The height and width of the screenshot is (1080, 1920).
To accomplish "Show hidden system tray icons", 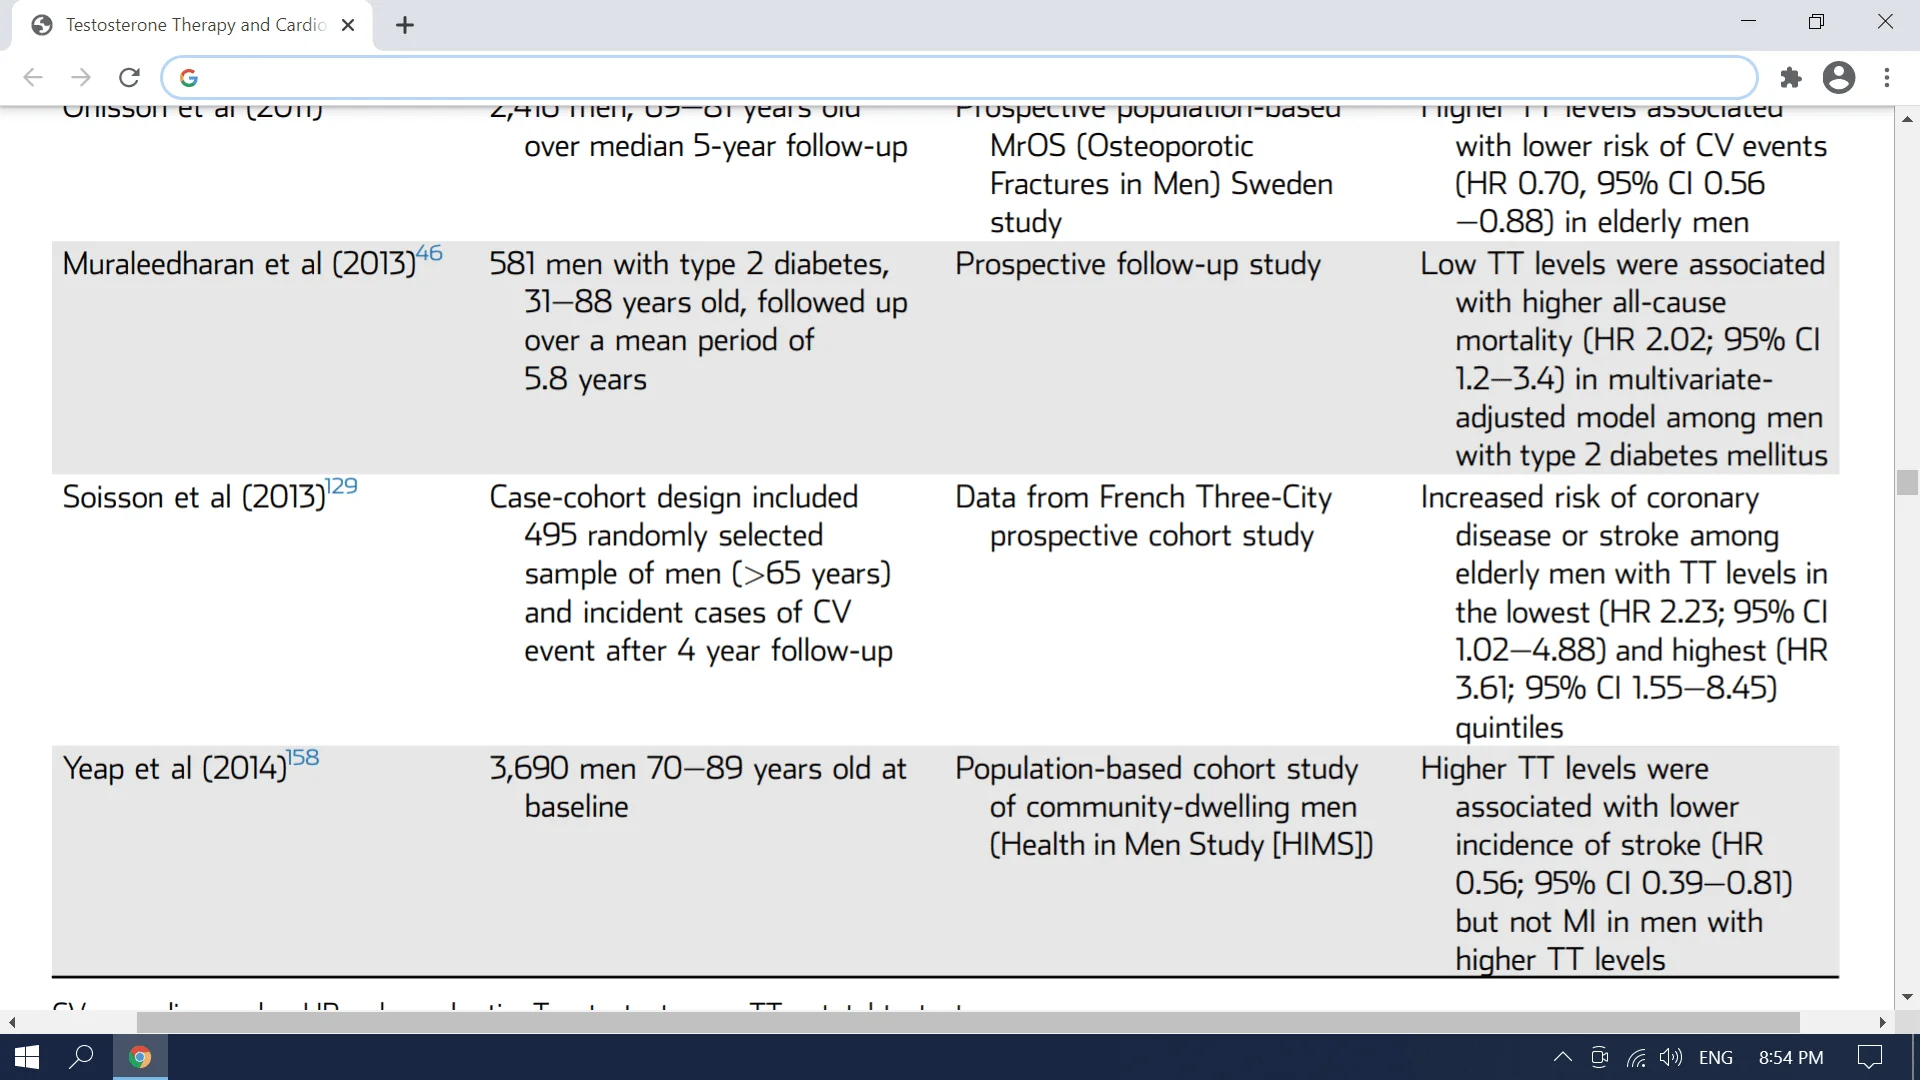I will tap(1562, 1057).
